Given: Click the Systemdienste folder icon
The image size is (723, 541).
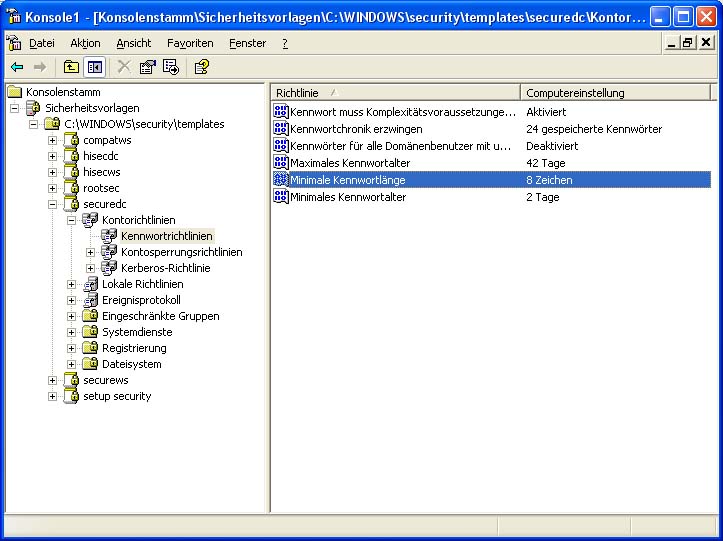Looking at the screenshot, I should coord(90,332).
